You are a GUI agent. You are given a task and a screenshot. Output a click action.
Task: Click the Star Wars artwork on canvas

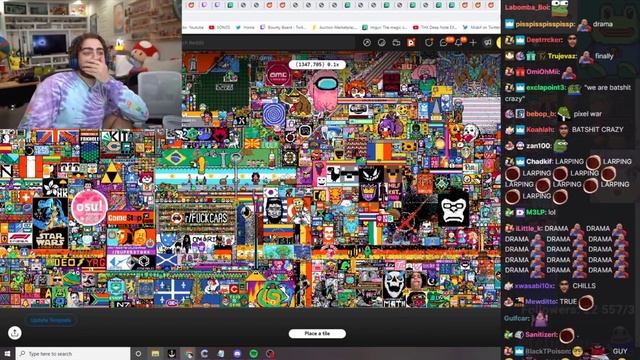(x=50, y=223)
